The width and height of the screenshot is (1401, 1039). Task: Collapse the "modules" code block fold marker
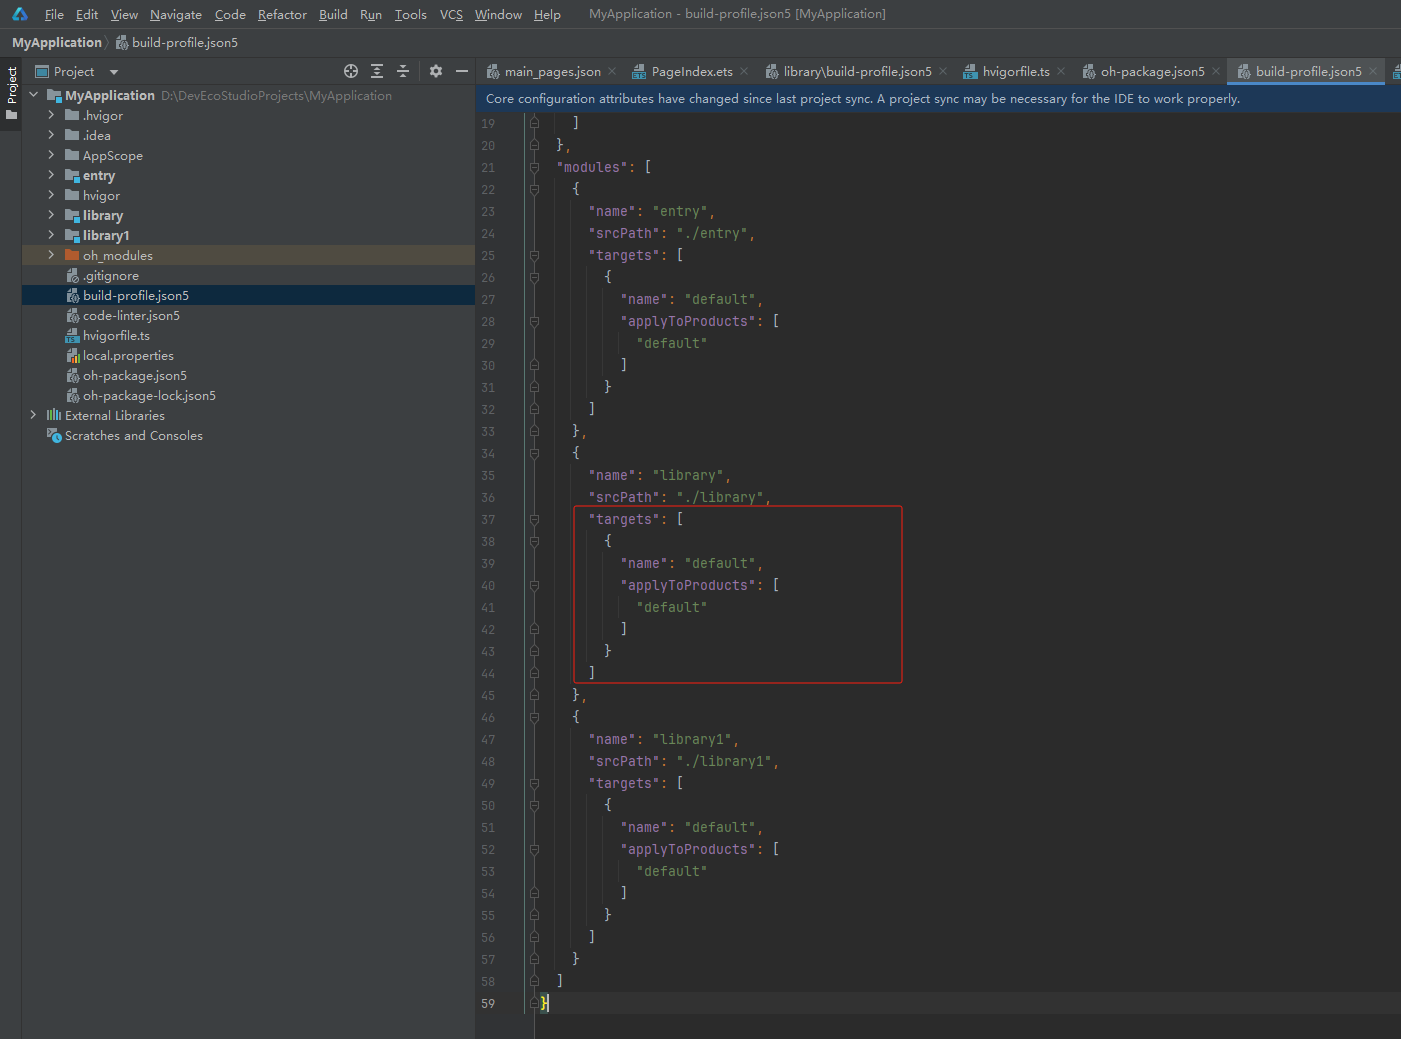pyautogui.click(x=534, y=167)
